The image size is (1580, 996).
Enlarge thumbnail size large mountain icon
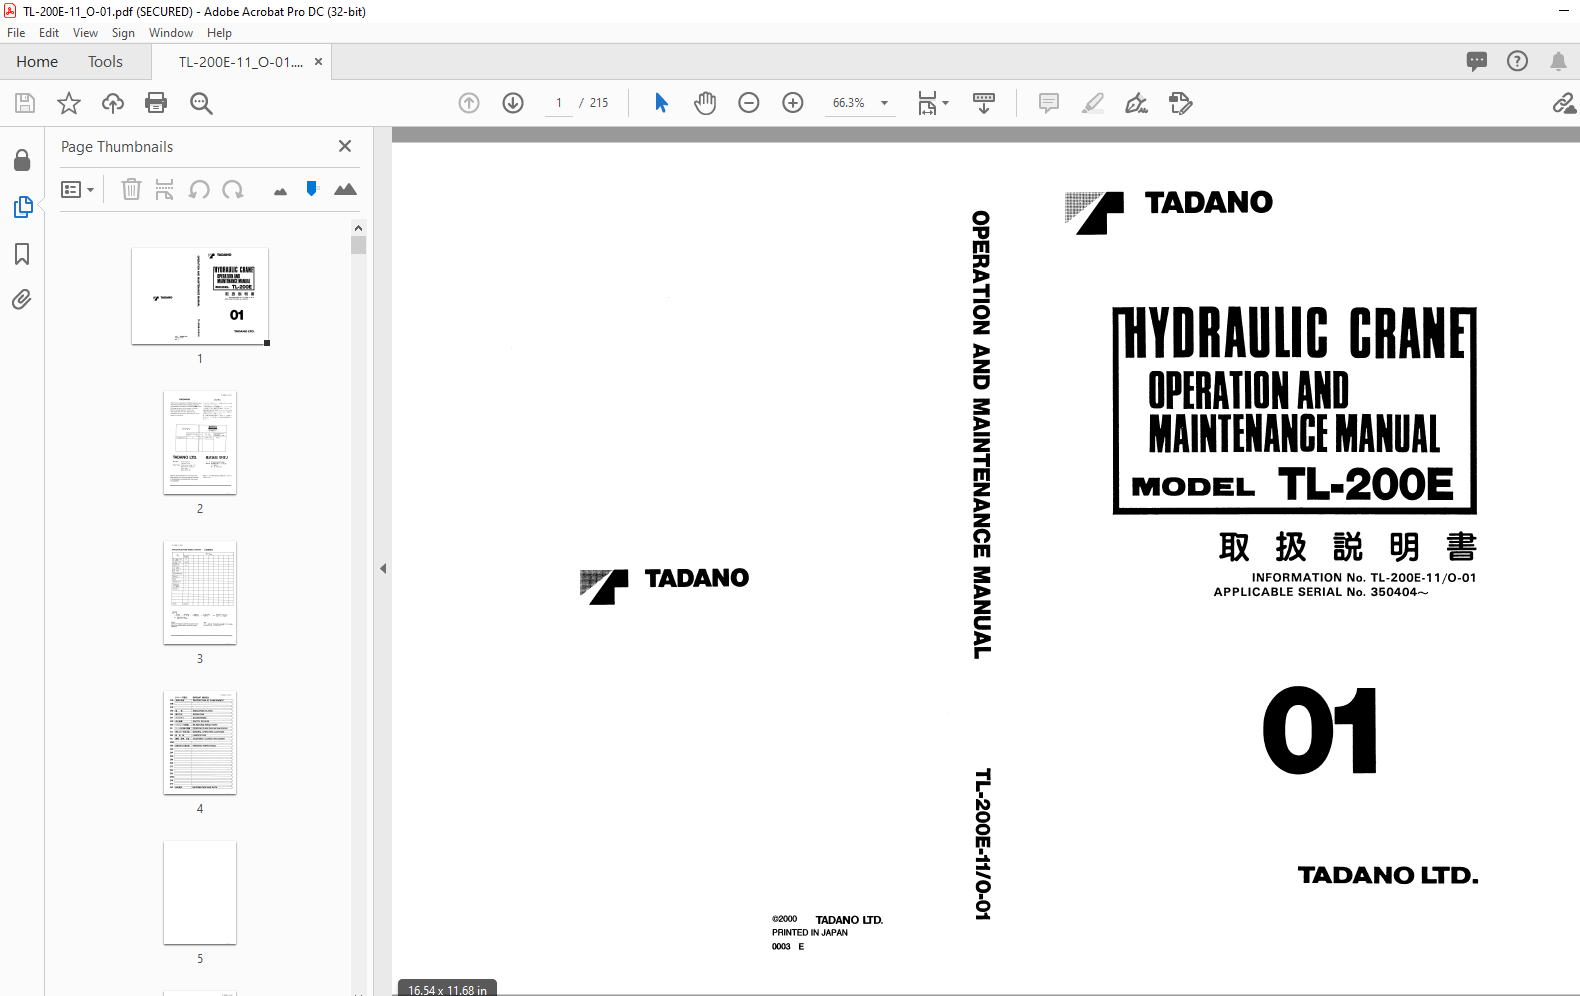(x=345, y=189)
